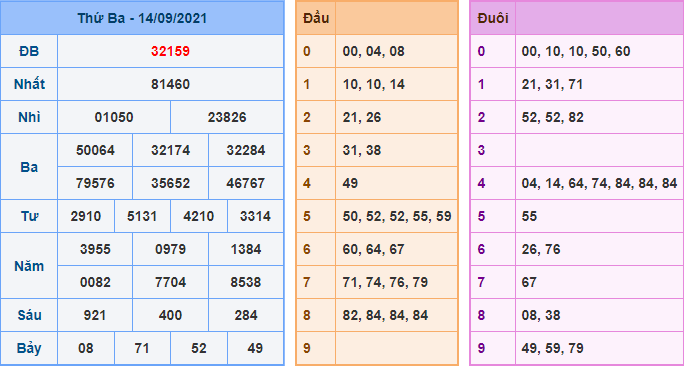Click the 'Bảy' row label
This screenshot has height=366, width=684.
[x=29, y=349]
